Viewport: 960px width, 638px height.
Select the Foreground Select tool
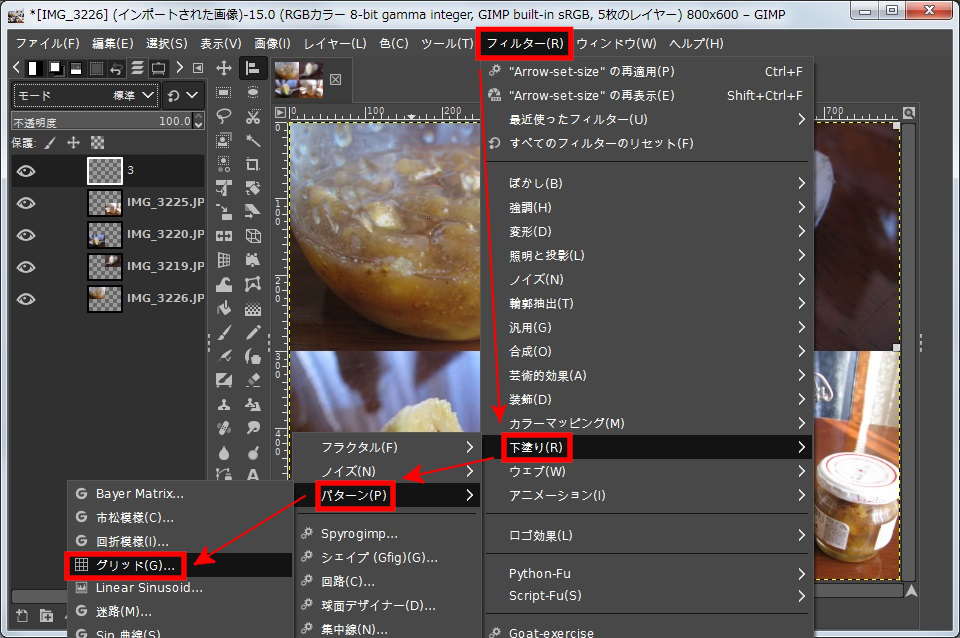tap(224, 140)
